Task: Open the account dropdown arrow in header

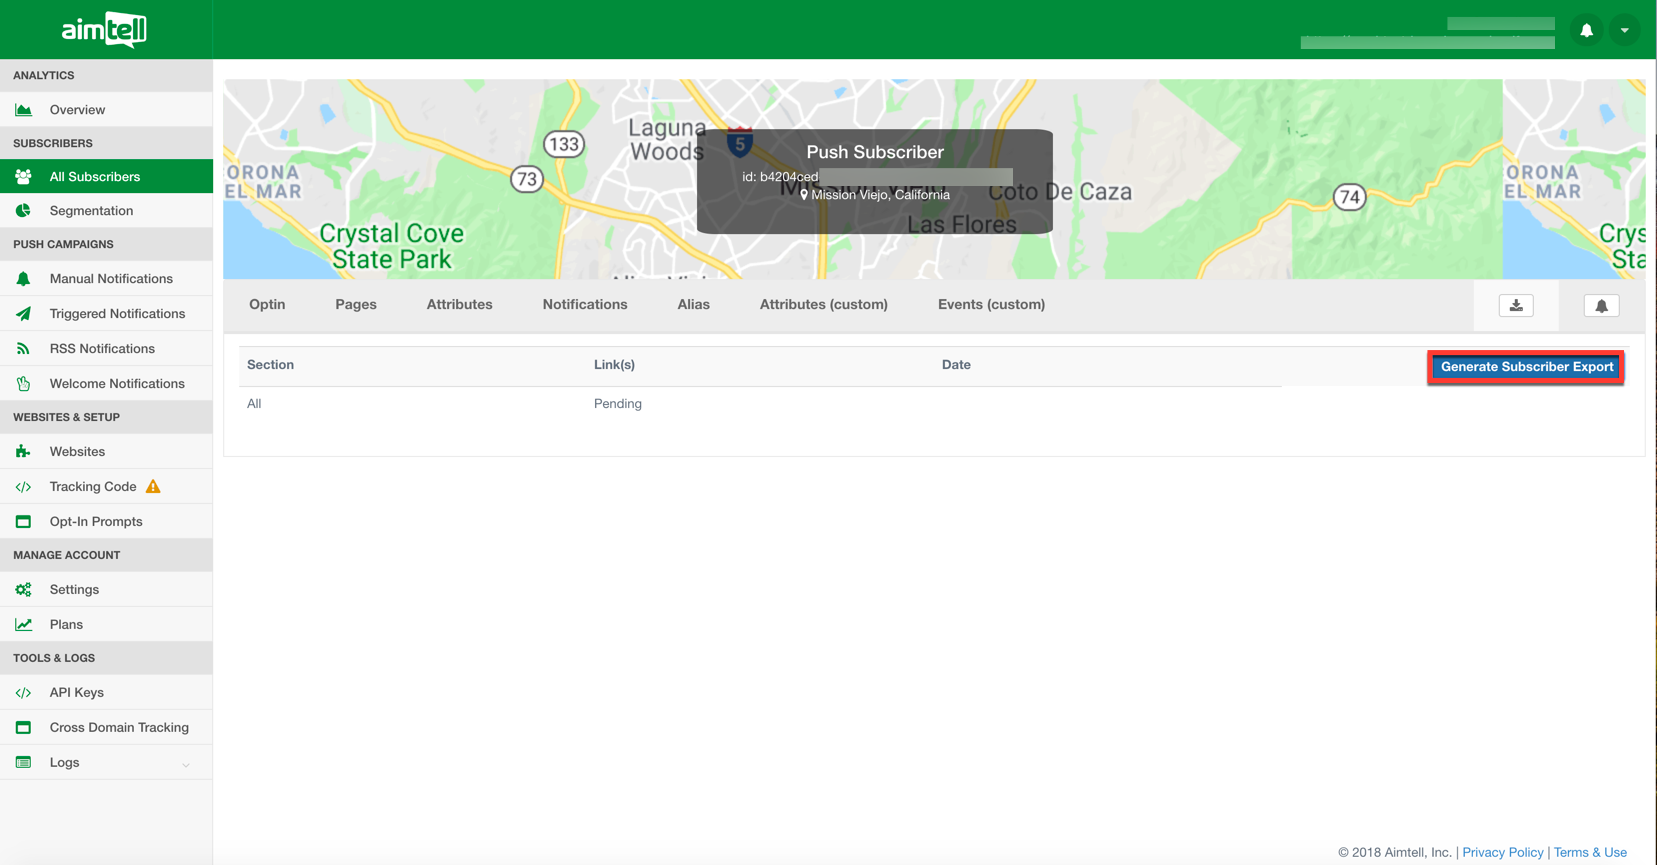Action: click(1624, 30)
